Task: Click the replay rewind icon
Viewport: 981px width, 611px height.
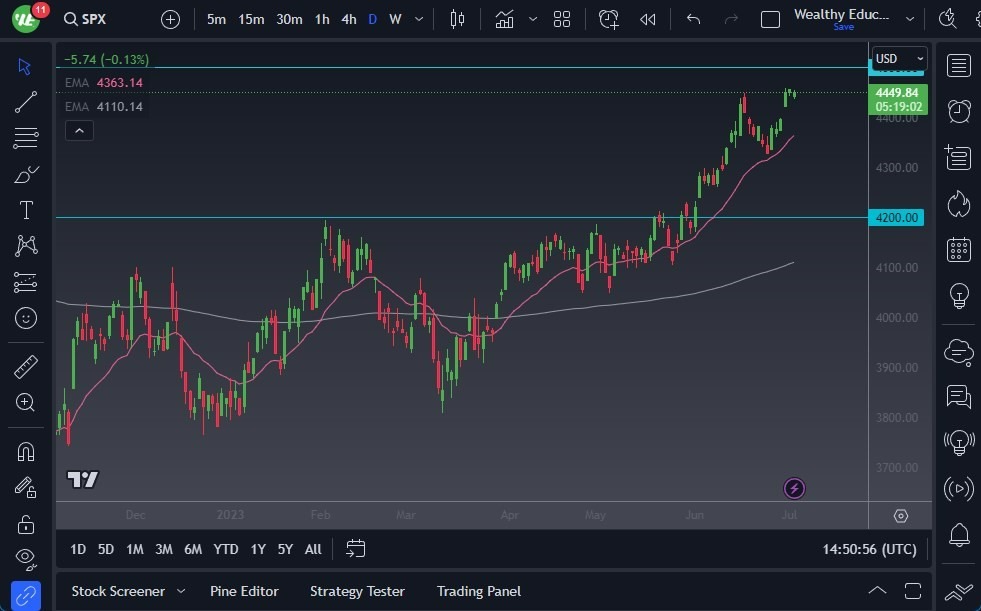Action: click(648, 19)
